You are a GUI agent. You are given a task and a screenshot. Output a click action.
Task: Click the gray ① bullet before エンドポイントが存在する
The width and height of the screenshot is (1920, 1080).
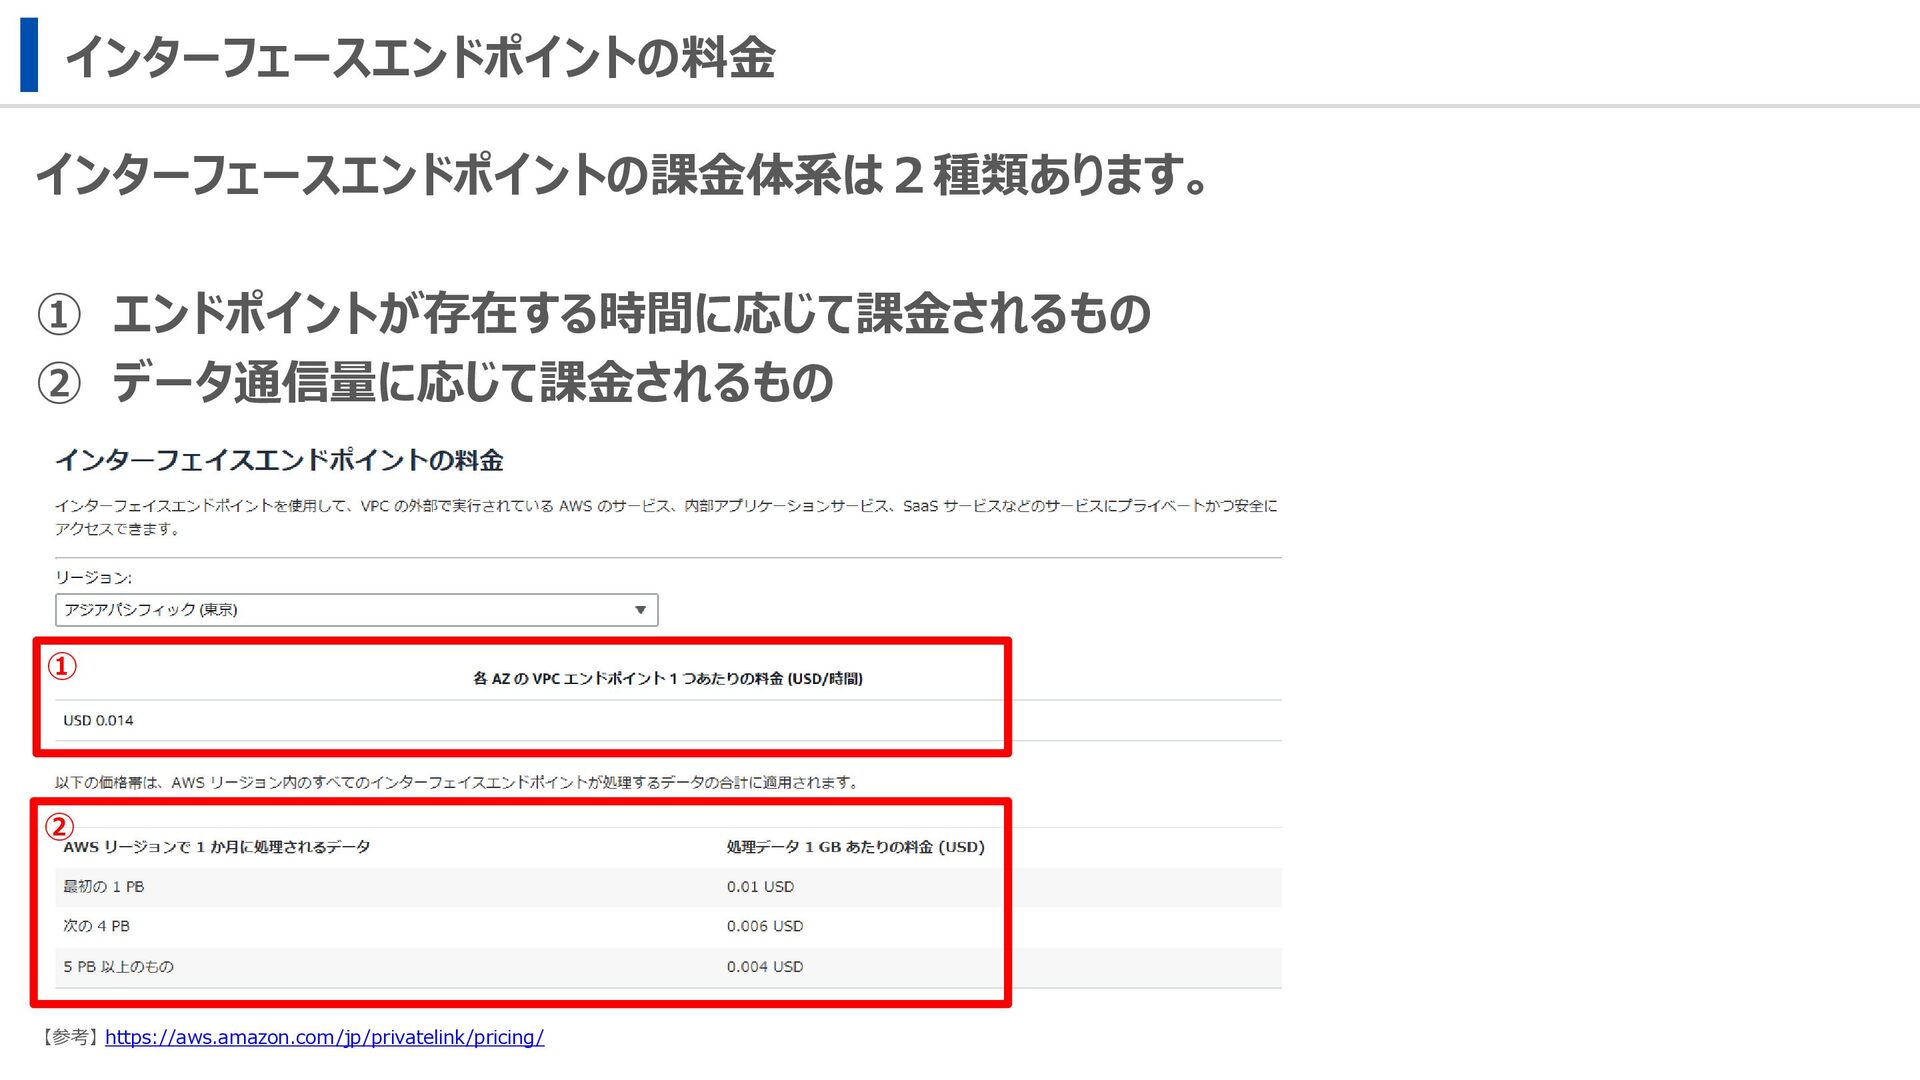pos(59,315)
